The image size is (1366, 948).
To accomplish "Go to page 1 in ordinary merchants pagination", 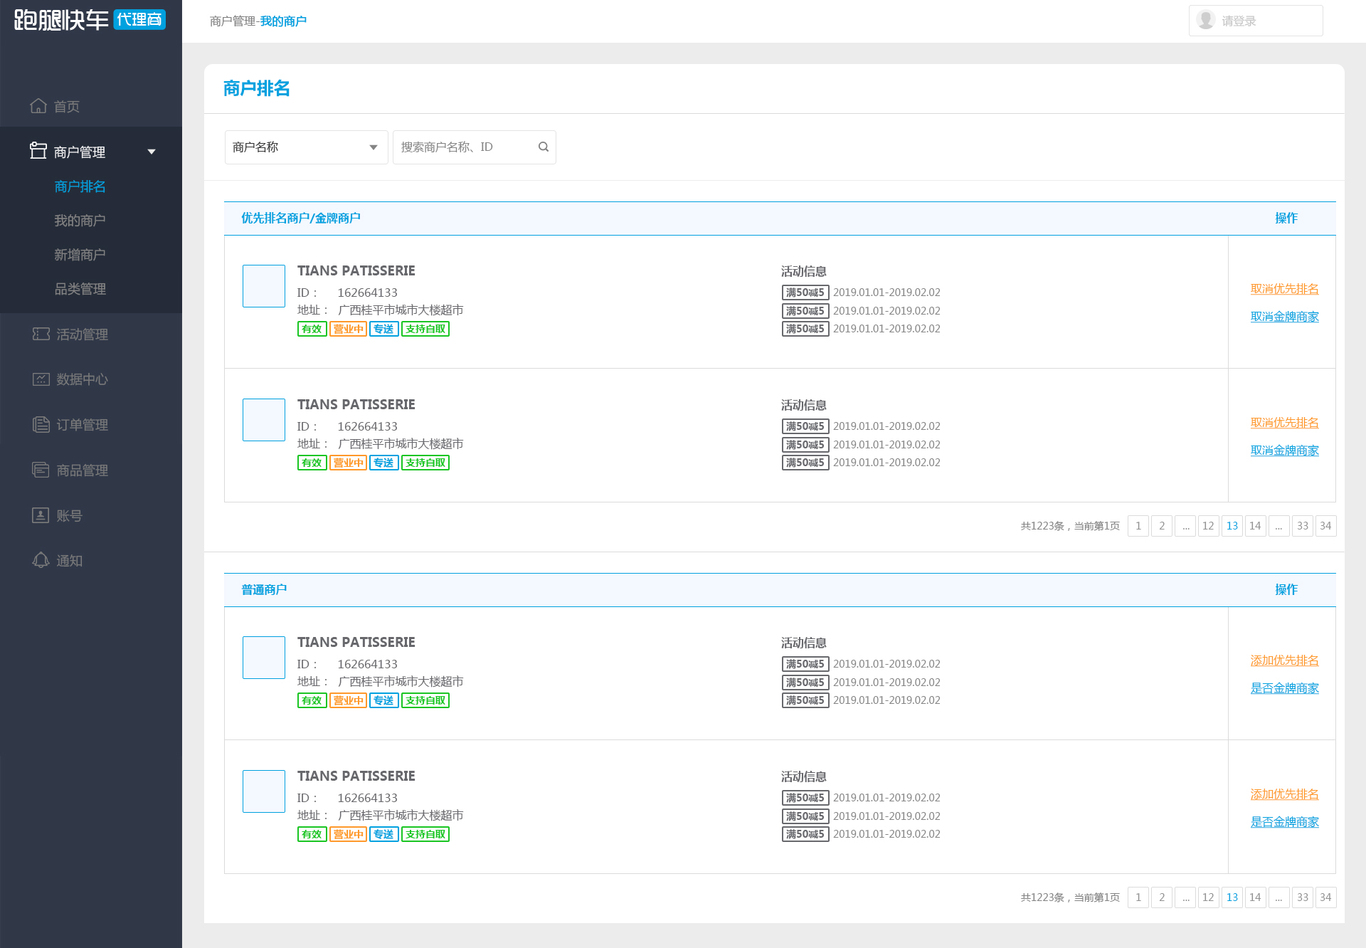I will click(1138, 898).
